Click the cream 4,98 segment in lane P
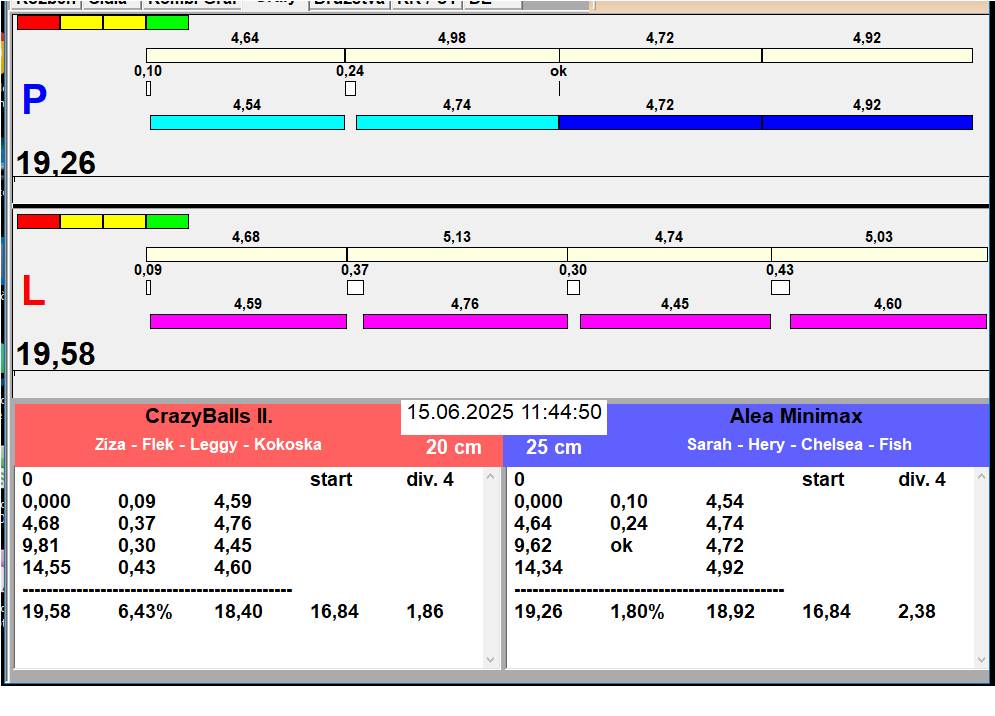 (452, 55)
